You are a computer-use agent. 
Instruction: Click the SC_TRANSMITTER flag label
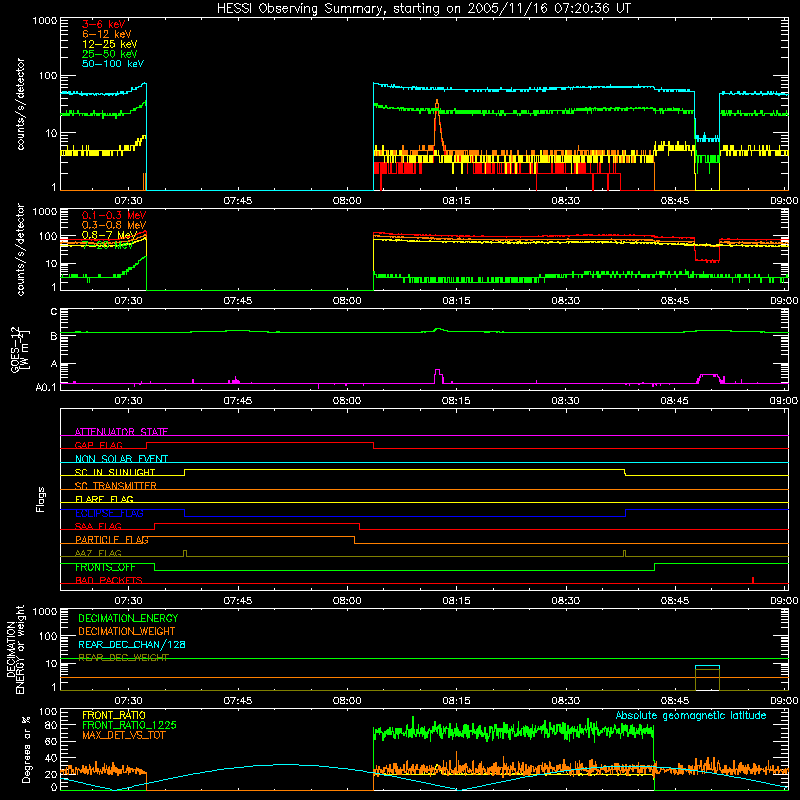(115, 485)
